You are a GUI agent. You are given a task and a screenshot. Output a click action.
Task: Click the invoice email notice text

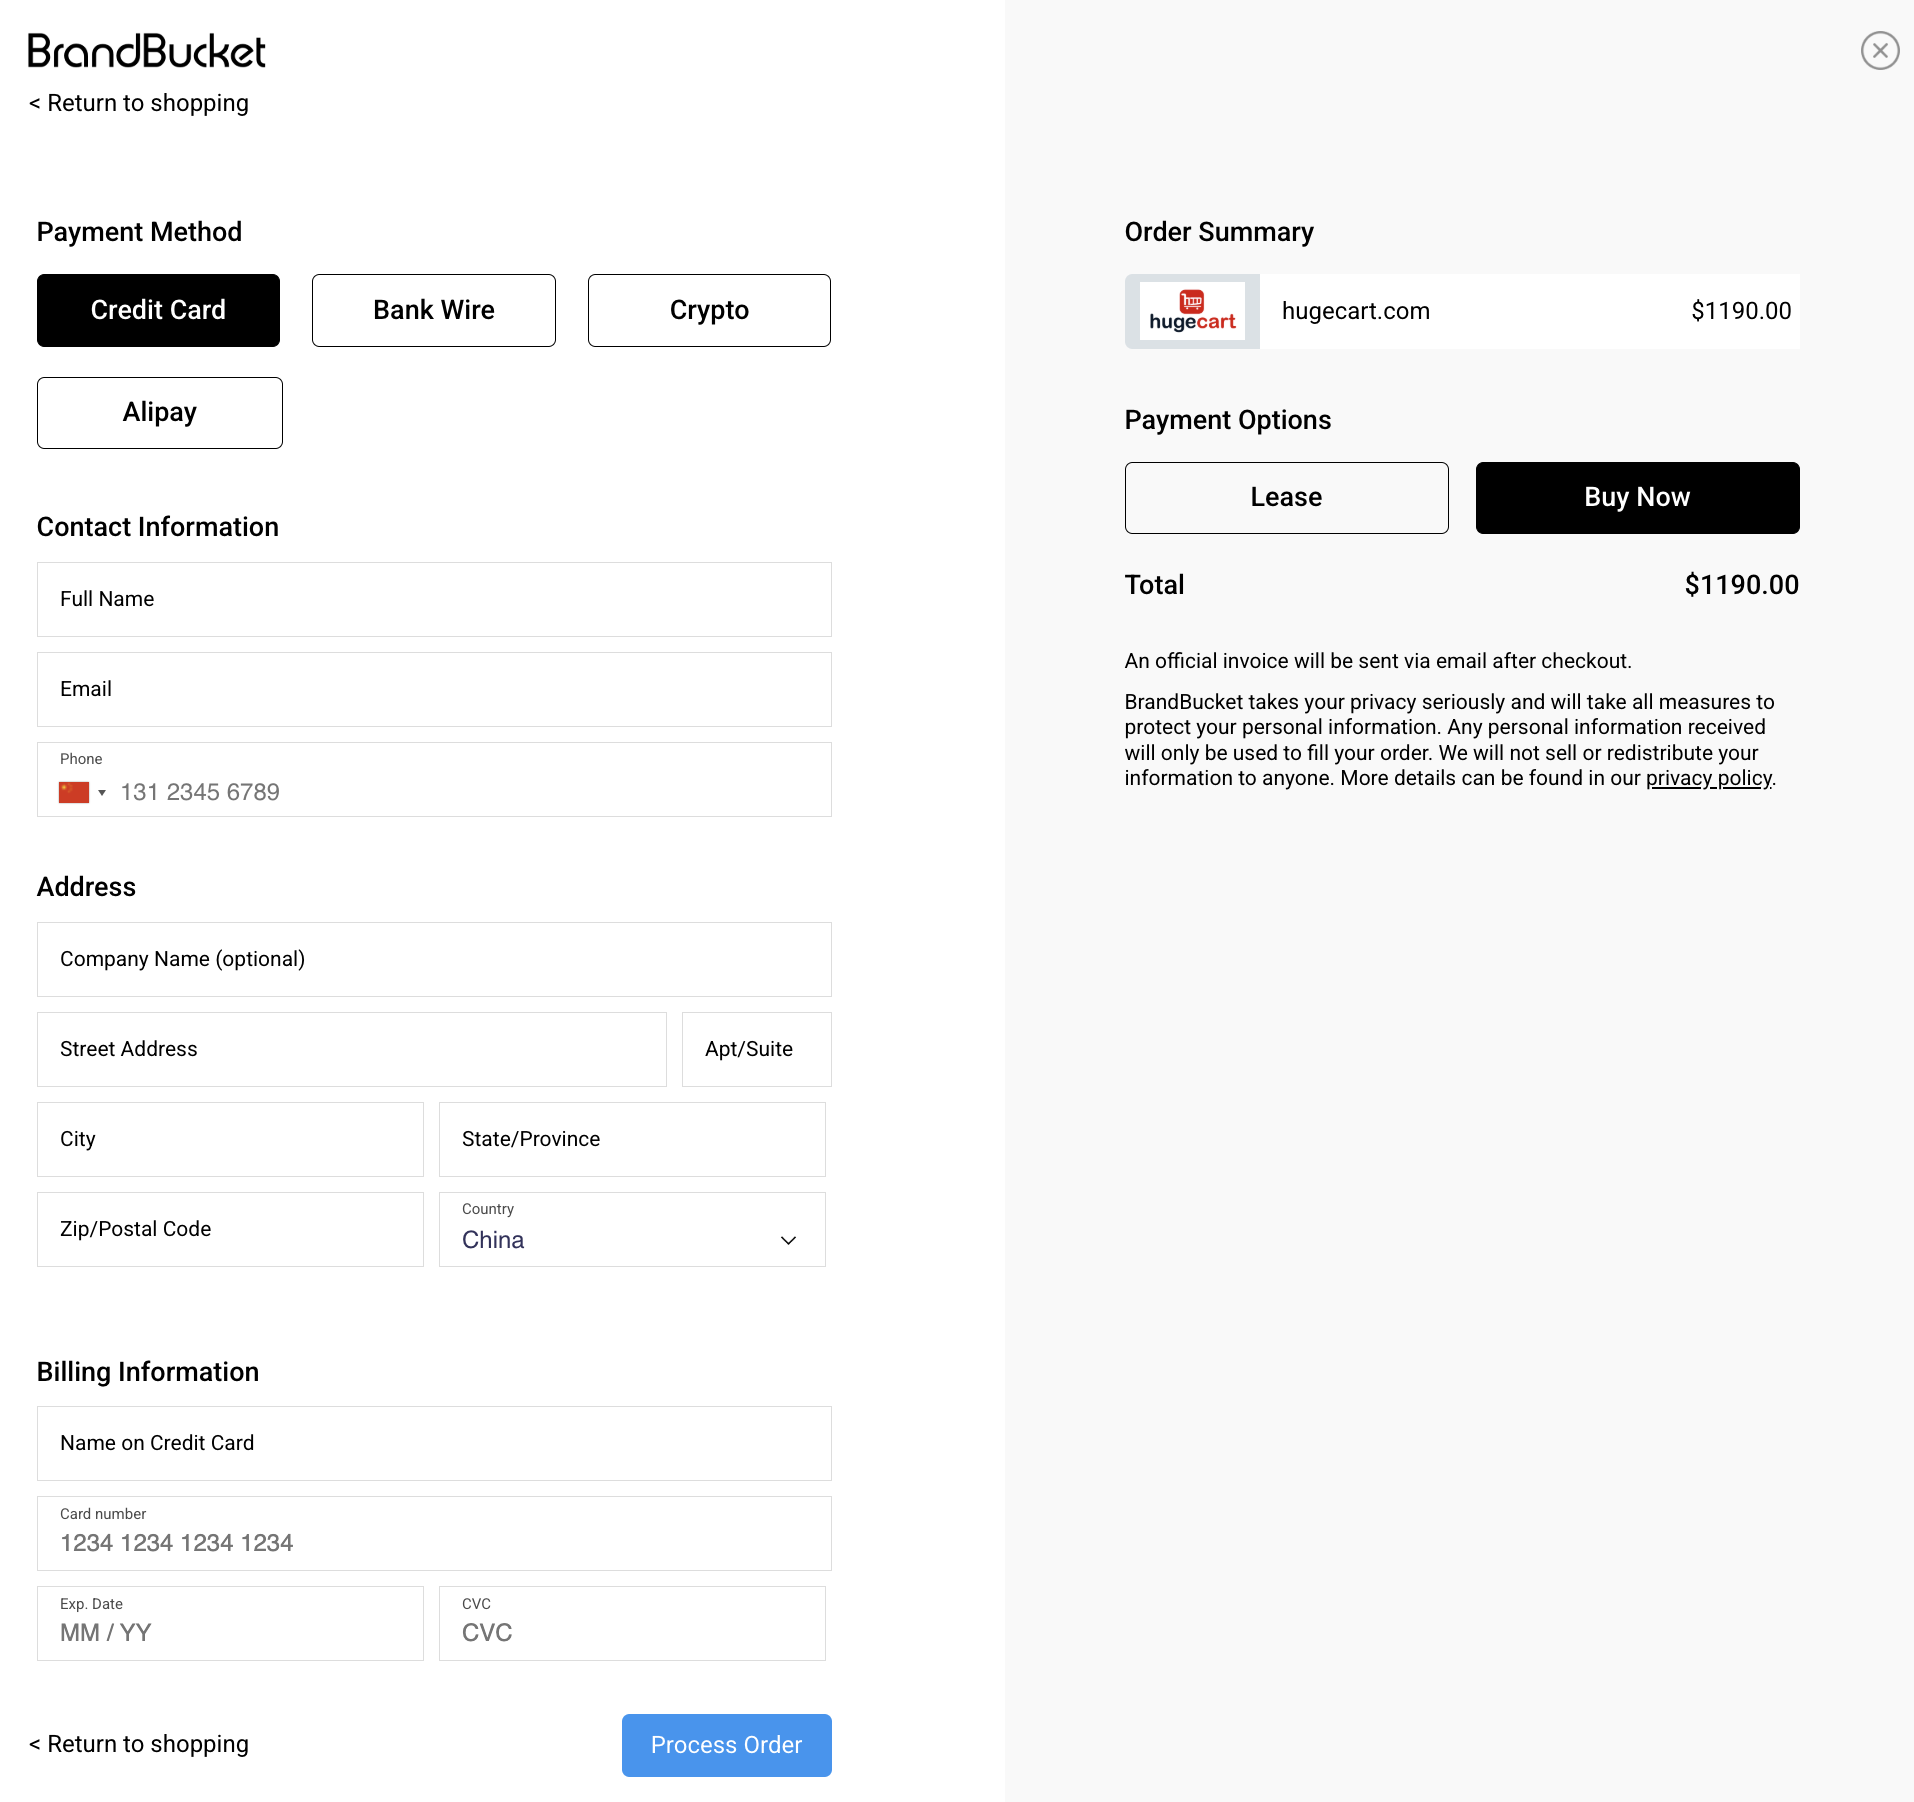(x=1378, y=661)
